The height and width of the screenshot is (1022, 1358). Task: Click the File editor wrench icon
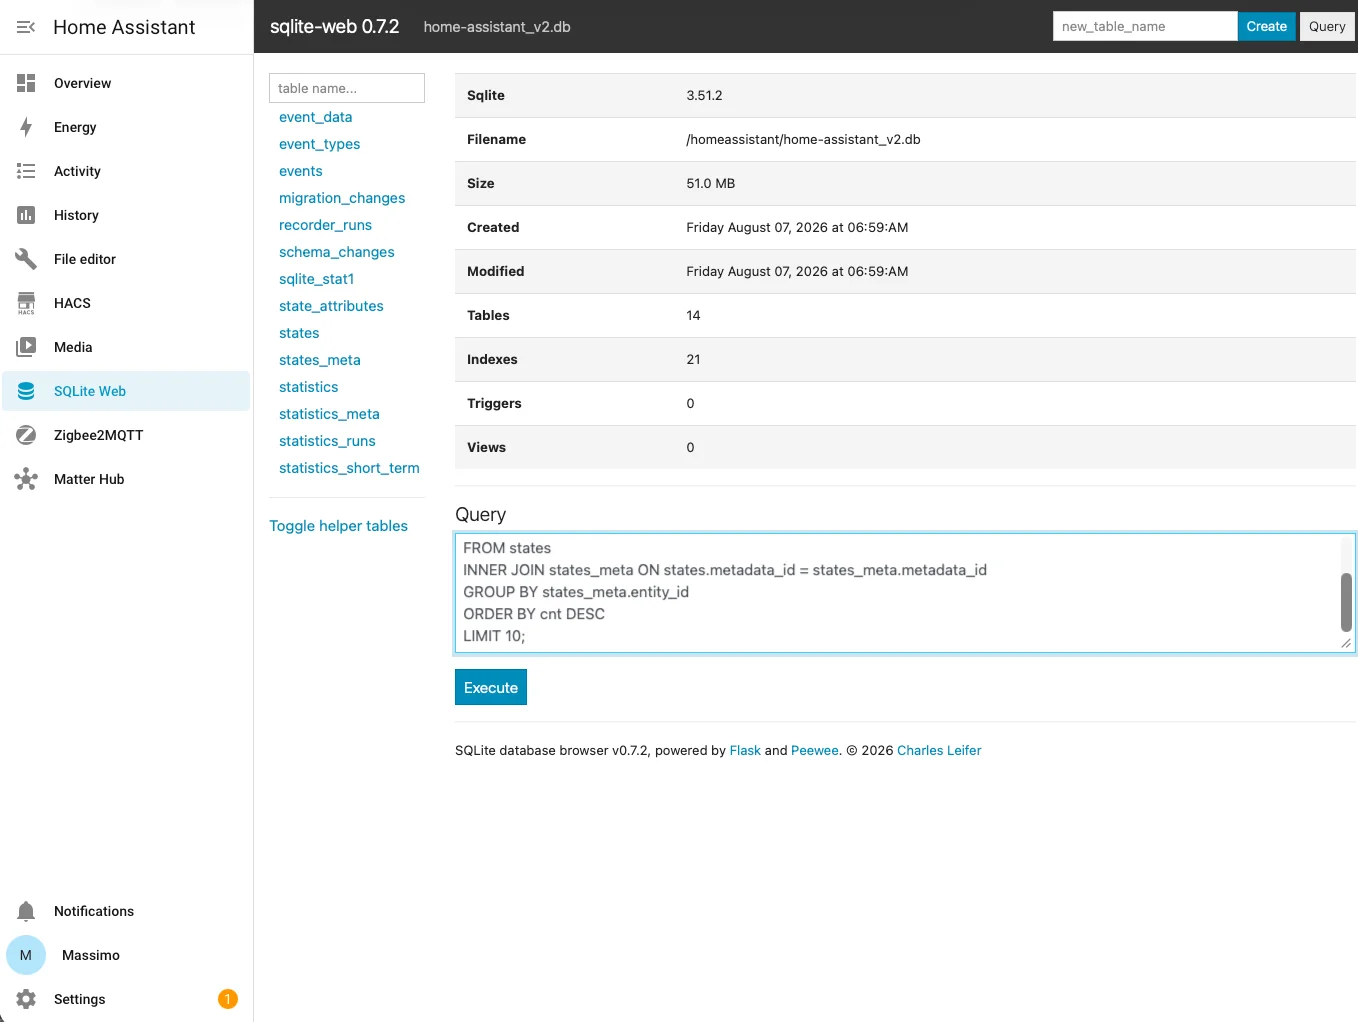click(26, 259)
